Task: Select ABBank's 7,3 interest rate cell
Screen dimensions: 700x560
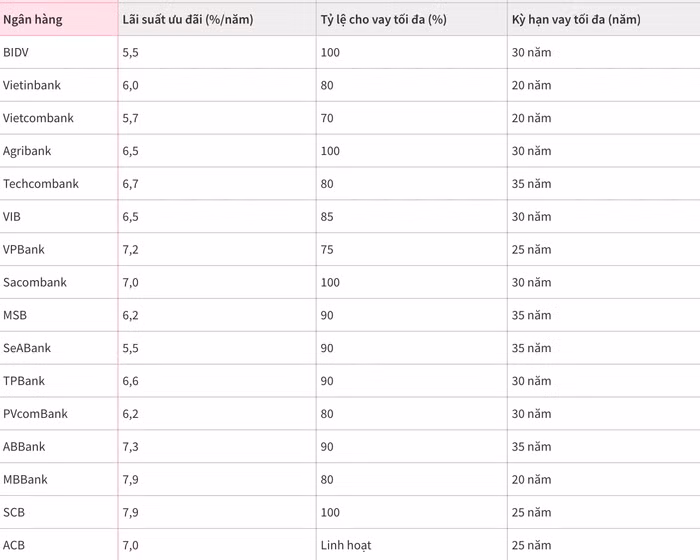Action: pyautogui.click(x=130, y=447)
